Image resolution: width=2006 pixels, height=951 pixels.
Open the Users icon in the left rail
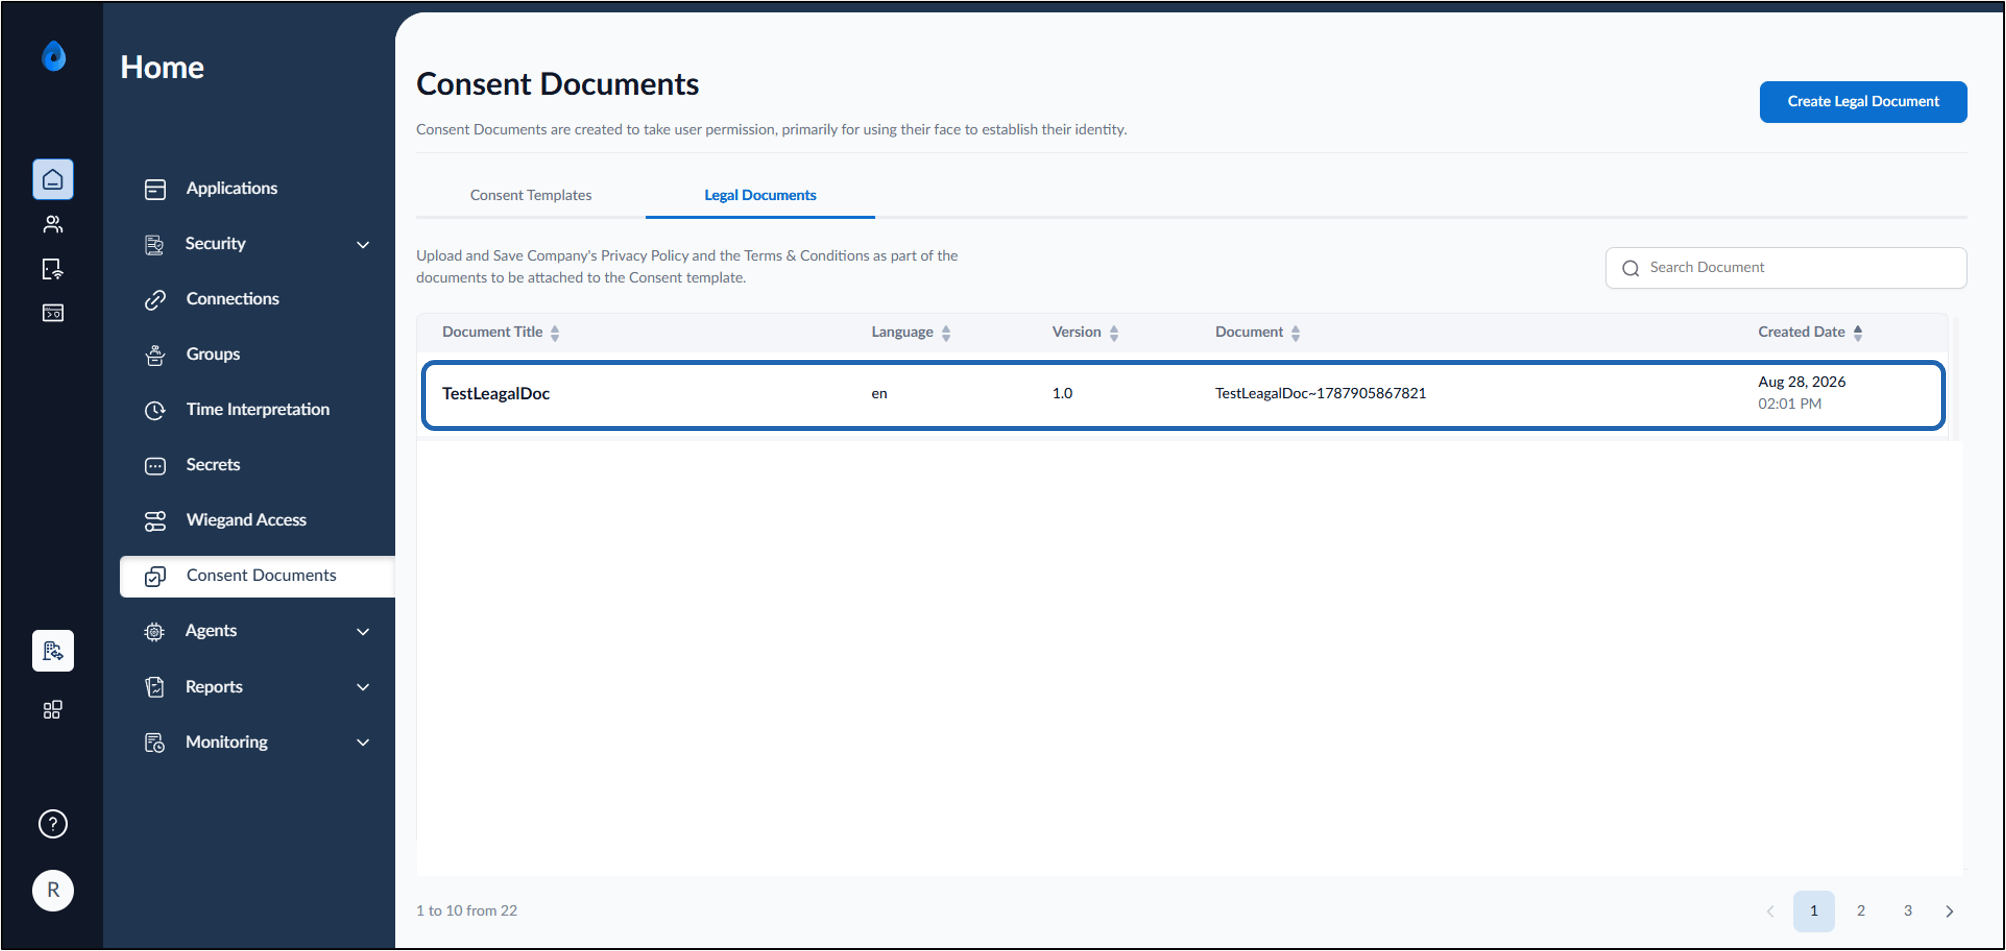coord(53,224)
